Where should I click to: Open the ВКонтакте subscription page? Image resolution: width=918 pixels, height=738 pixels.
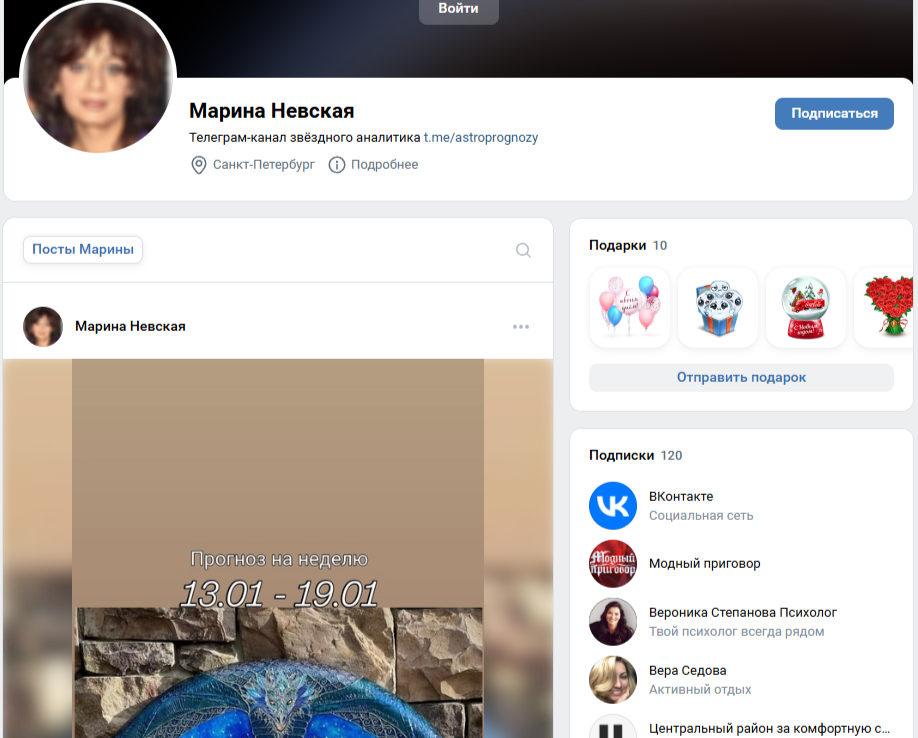[x=681, y=496]
